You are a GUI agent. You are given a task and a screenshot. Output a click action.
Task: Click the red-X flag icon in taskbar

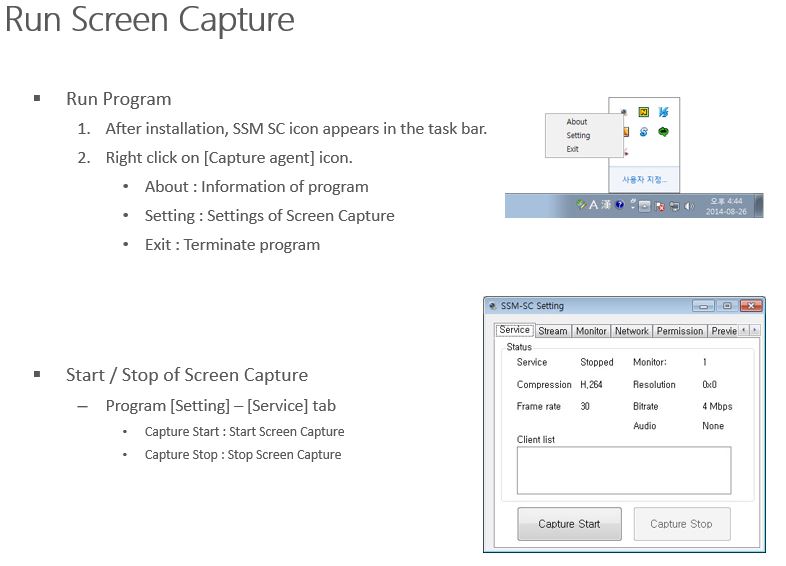tap(659, 206)
